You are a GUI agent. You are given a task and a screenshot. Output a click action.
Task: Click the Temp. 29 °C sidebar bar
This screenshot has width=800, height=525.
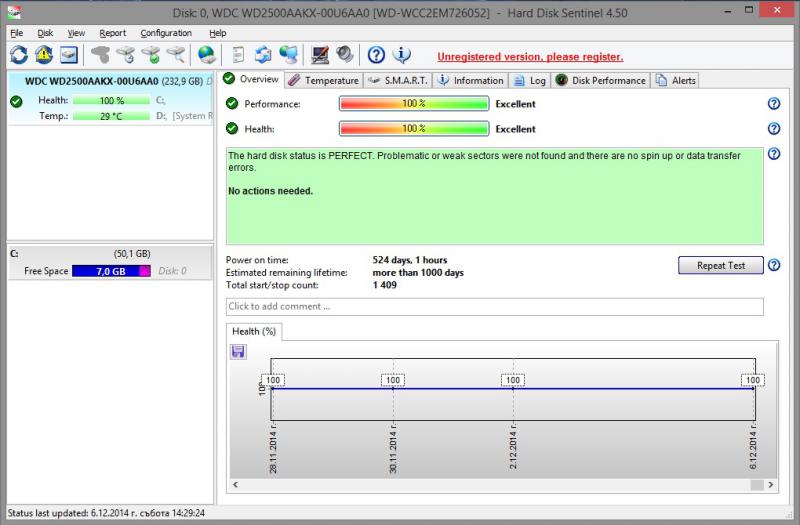pos(111,116)
